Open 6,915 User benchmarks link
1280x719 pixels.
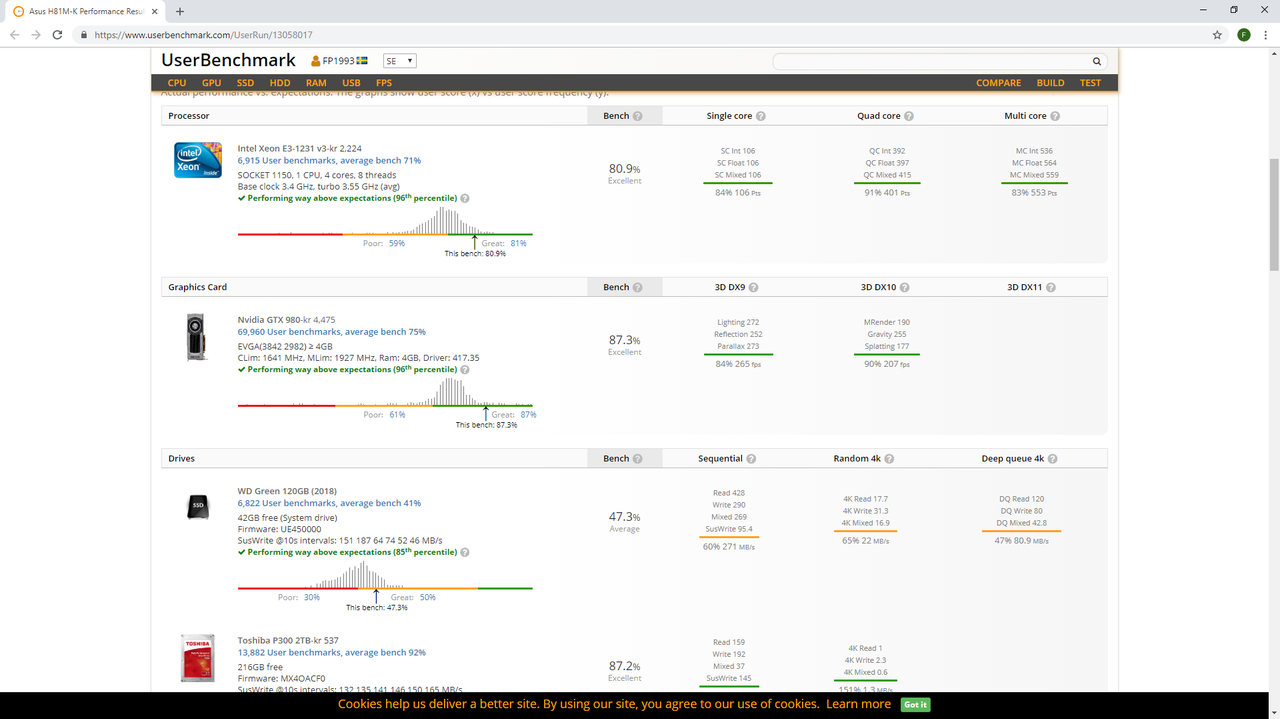[329, 160]
